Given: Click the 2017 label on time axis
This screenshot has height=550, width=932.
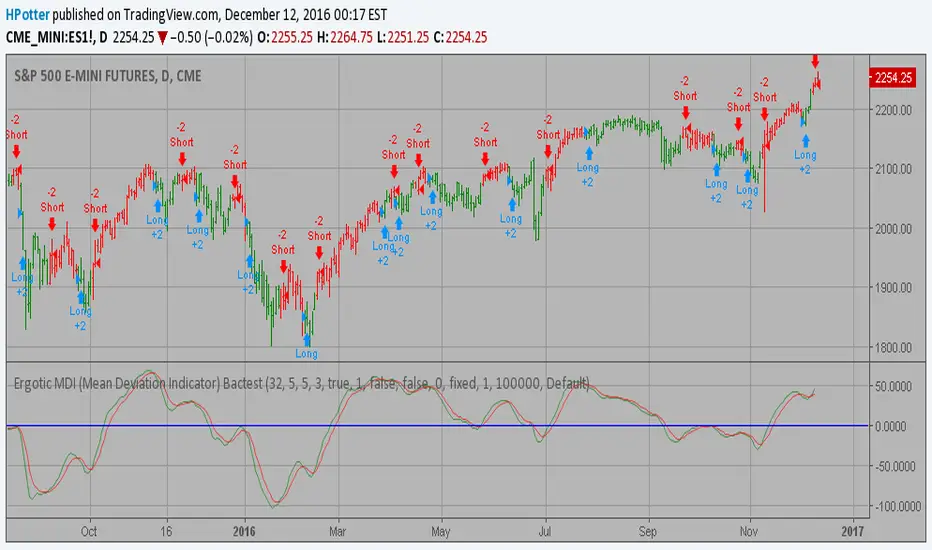Looking at the screenshot, I should tap(853, 531).
